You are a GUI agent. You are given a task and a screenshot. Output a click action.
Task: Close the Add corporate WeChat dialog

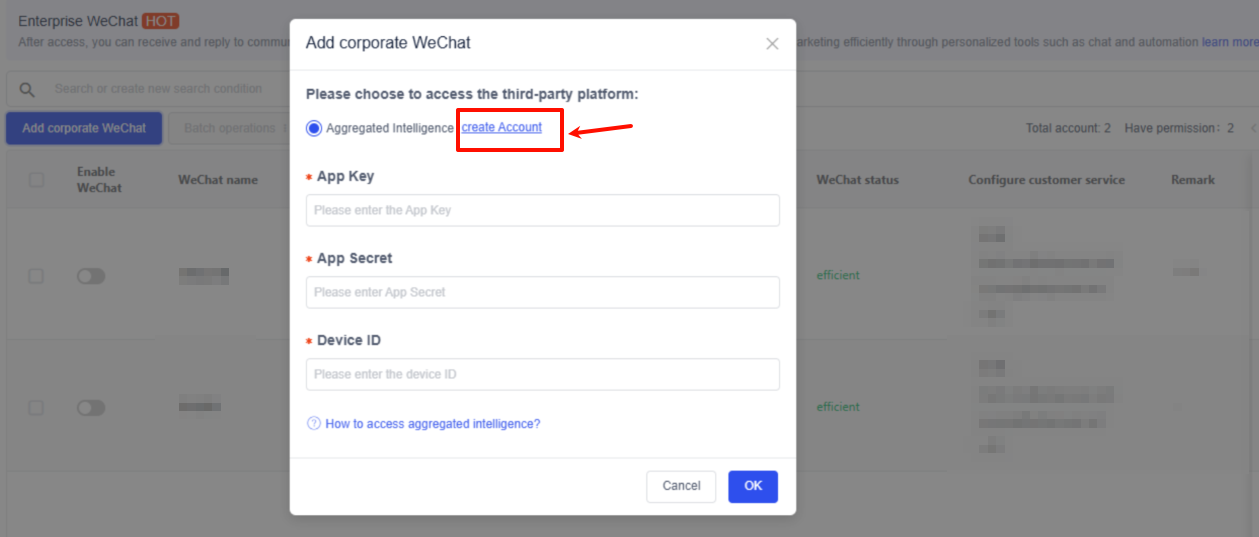772,44
